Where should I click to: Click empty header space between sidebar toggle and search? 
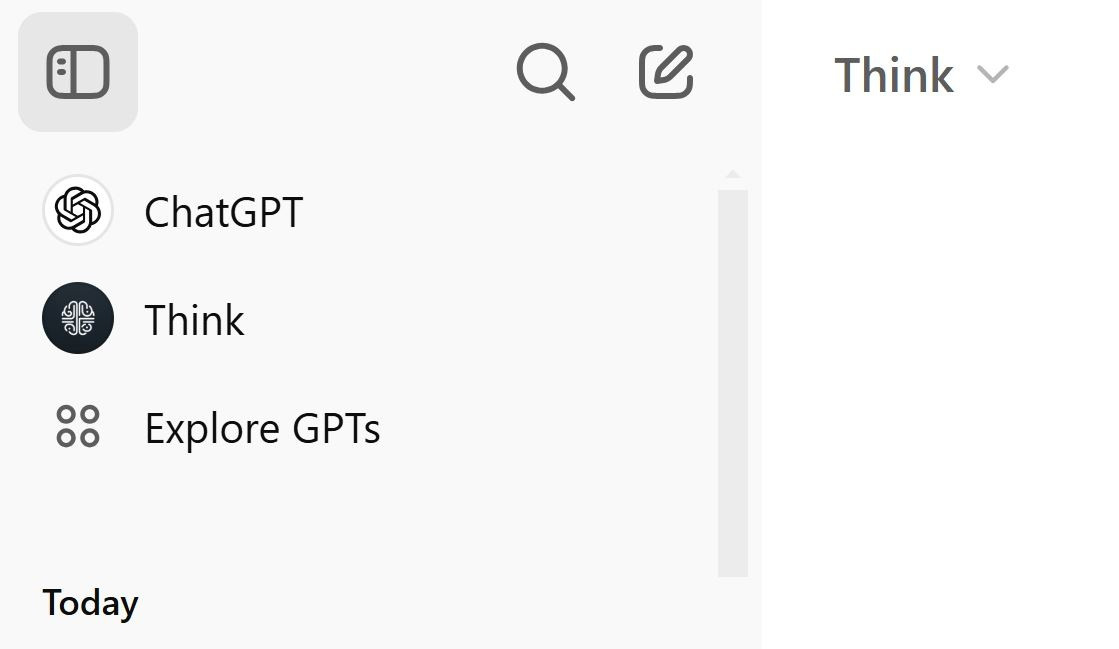pos(320,72)
